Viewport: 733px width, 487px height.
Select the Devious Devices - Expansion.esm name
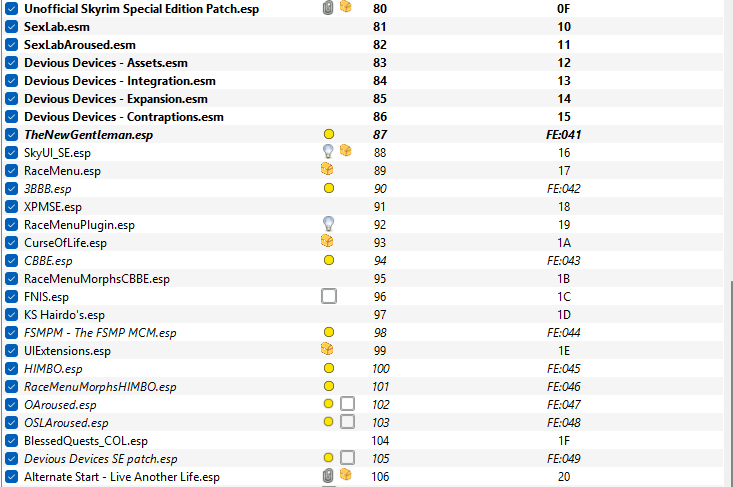tap(115, 99)
